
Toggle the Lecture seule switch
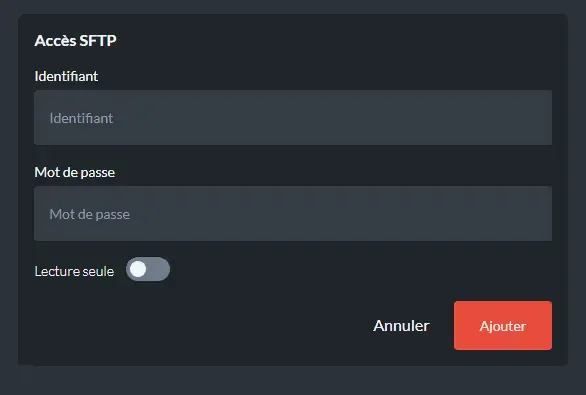(148, 269)
